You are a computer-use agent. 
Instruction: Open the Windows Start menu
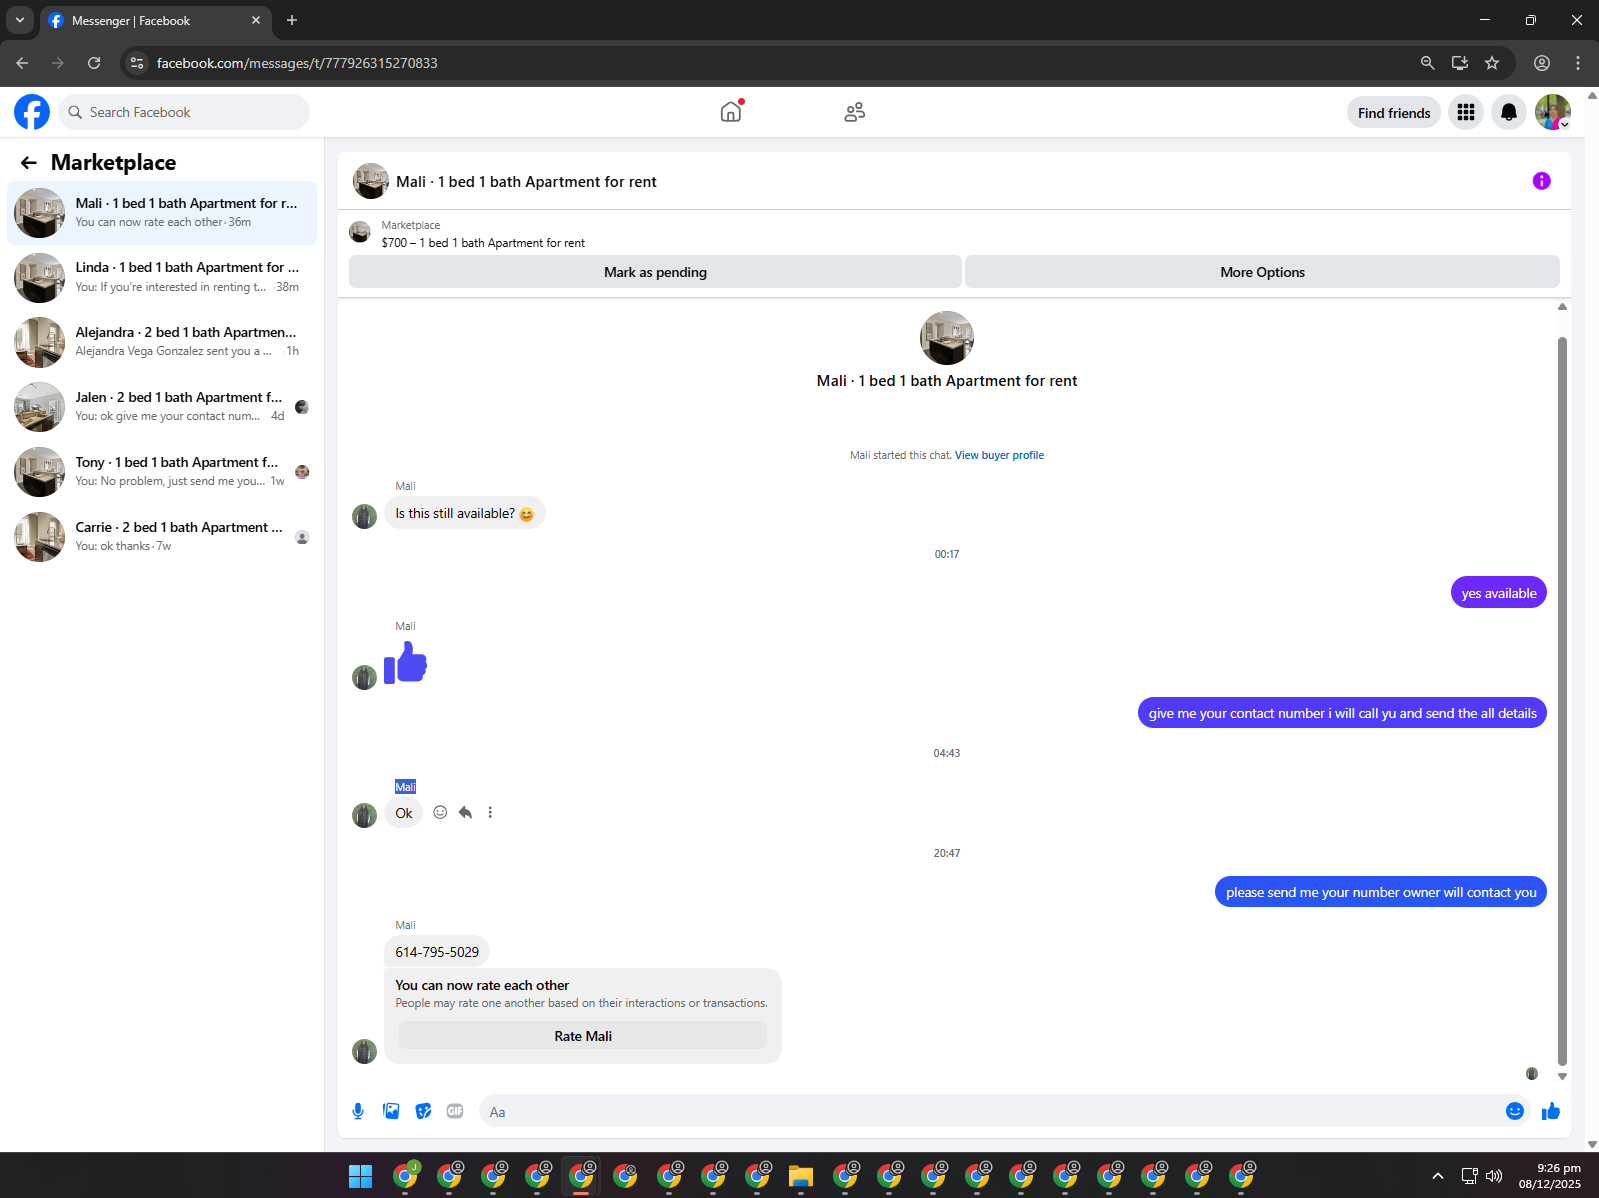pos(361,1176)
